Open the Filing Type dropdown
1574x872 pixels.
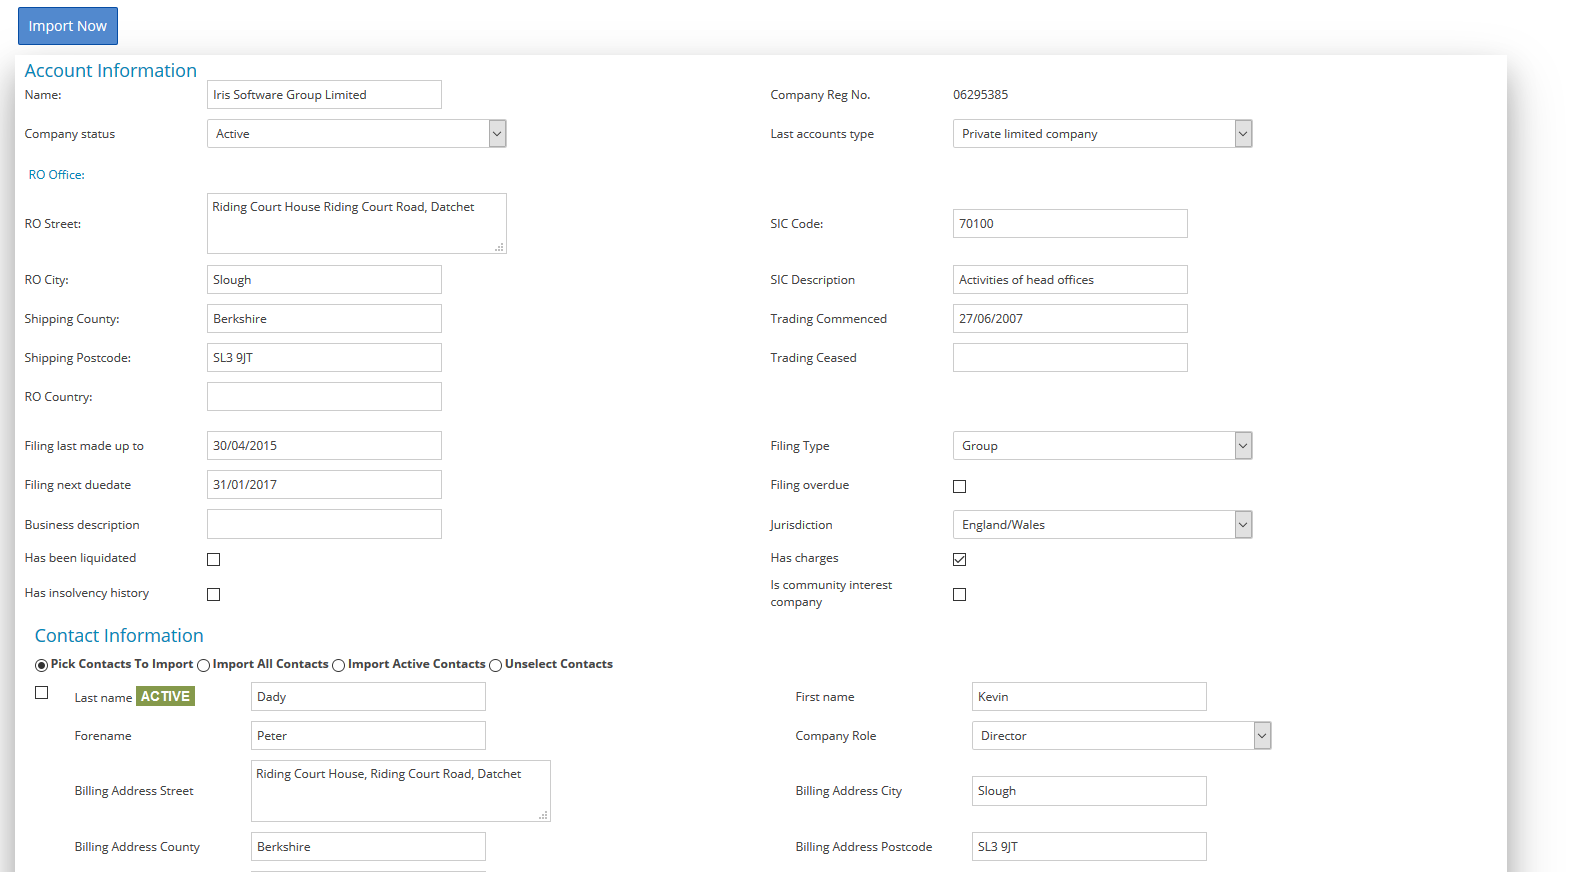pyautogui.click(x=1102, y=446)
